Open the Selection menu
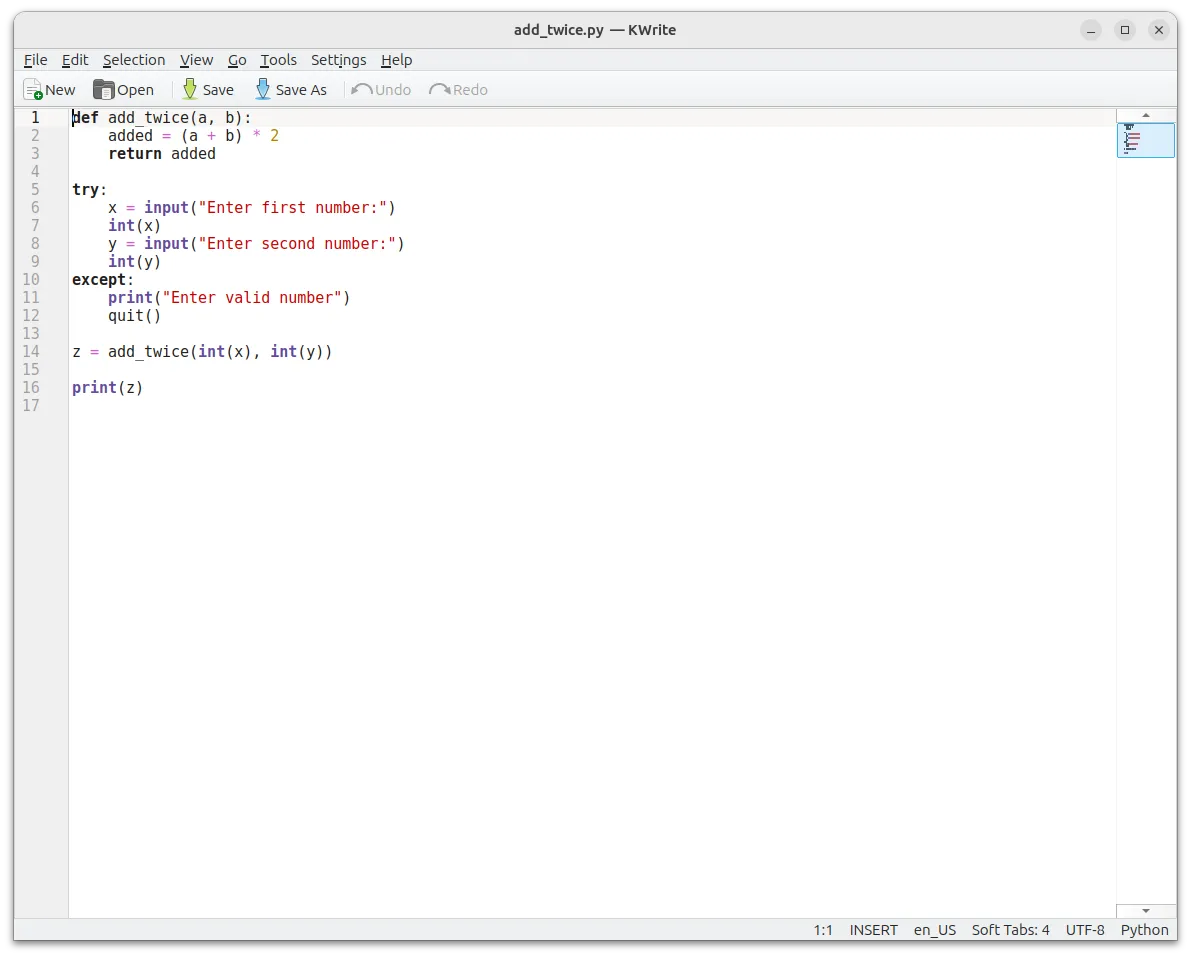Screen dimensions: 1191x957 pyautogui.click(x=134, y=60)
